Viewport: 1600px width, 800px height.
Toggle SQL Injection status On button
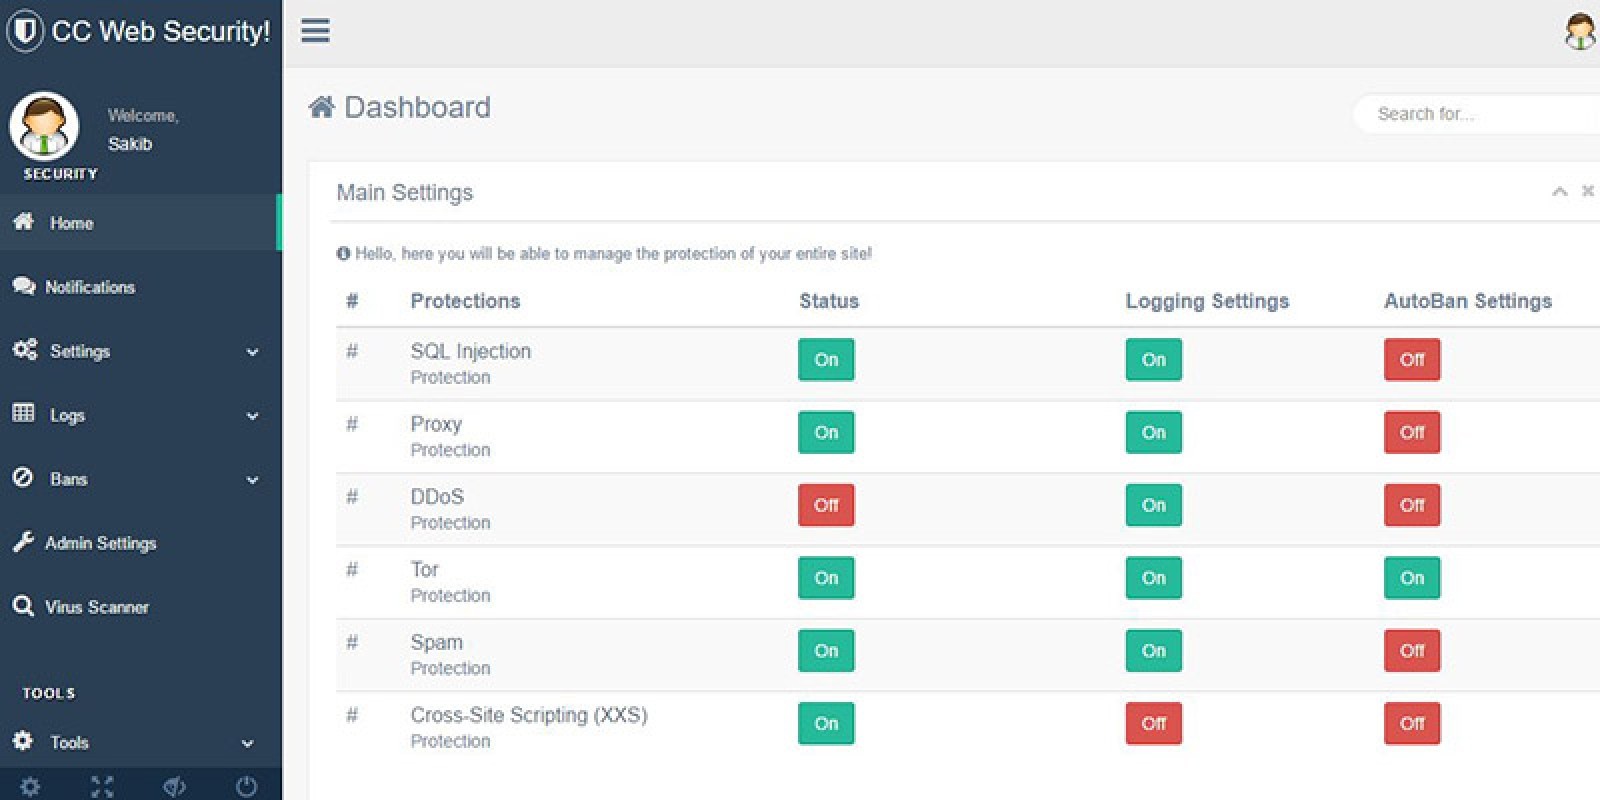(826, 360)
